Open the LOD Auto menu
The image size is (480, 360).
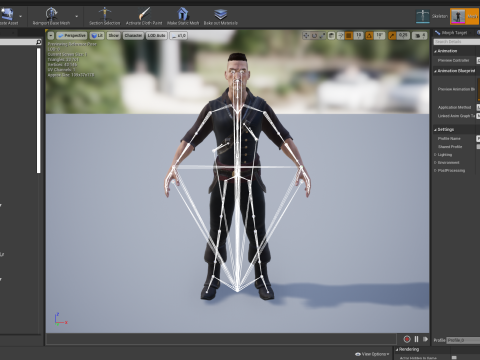[x=157, y=35]
